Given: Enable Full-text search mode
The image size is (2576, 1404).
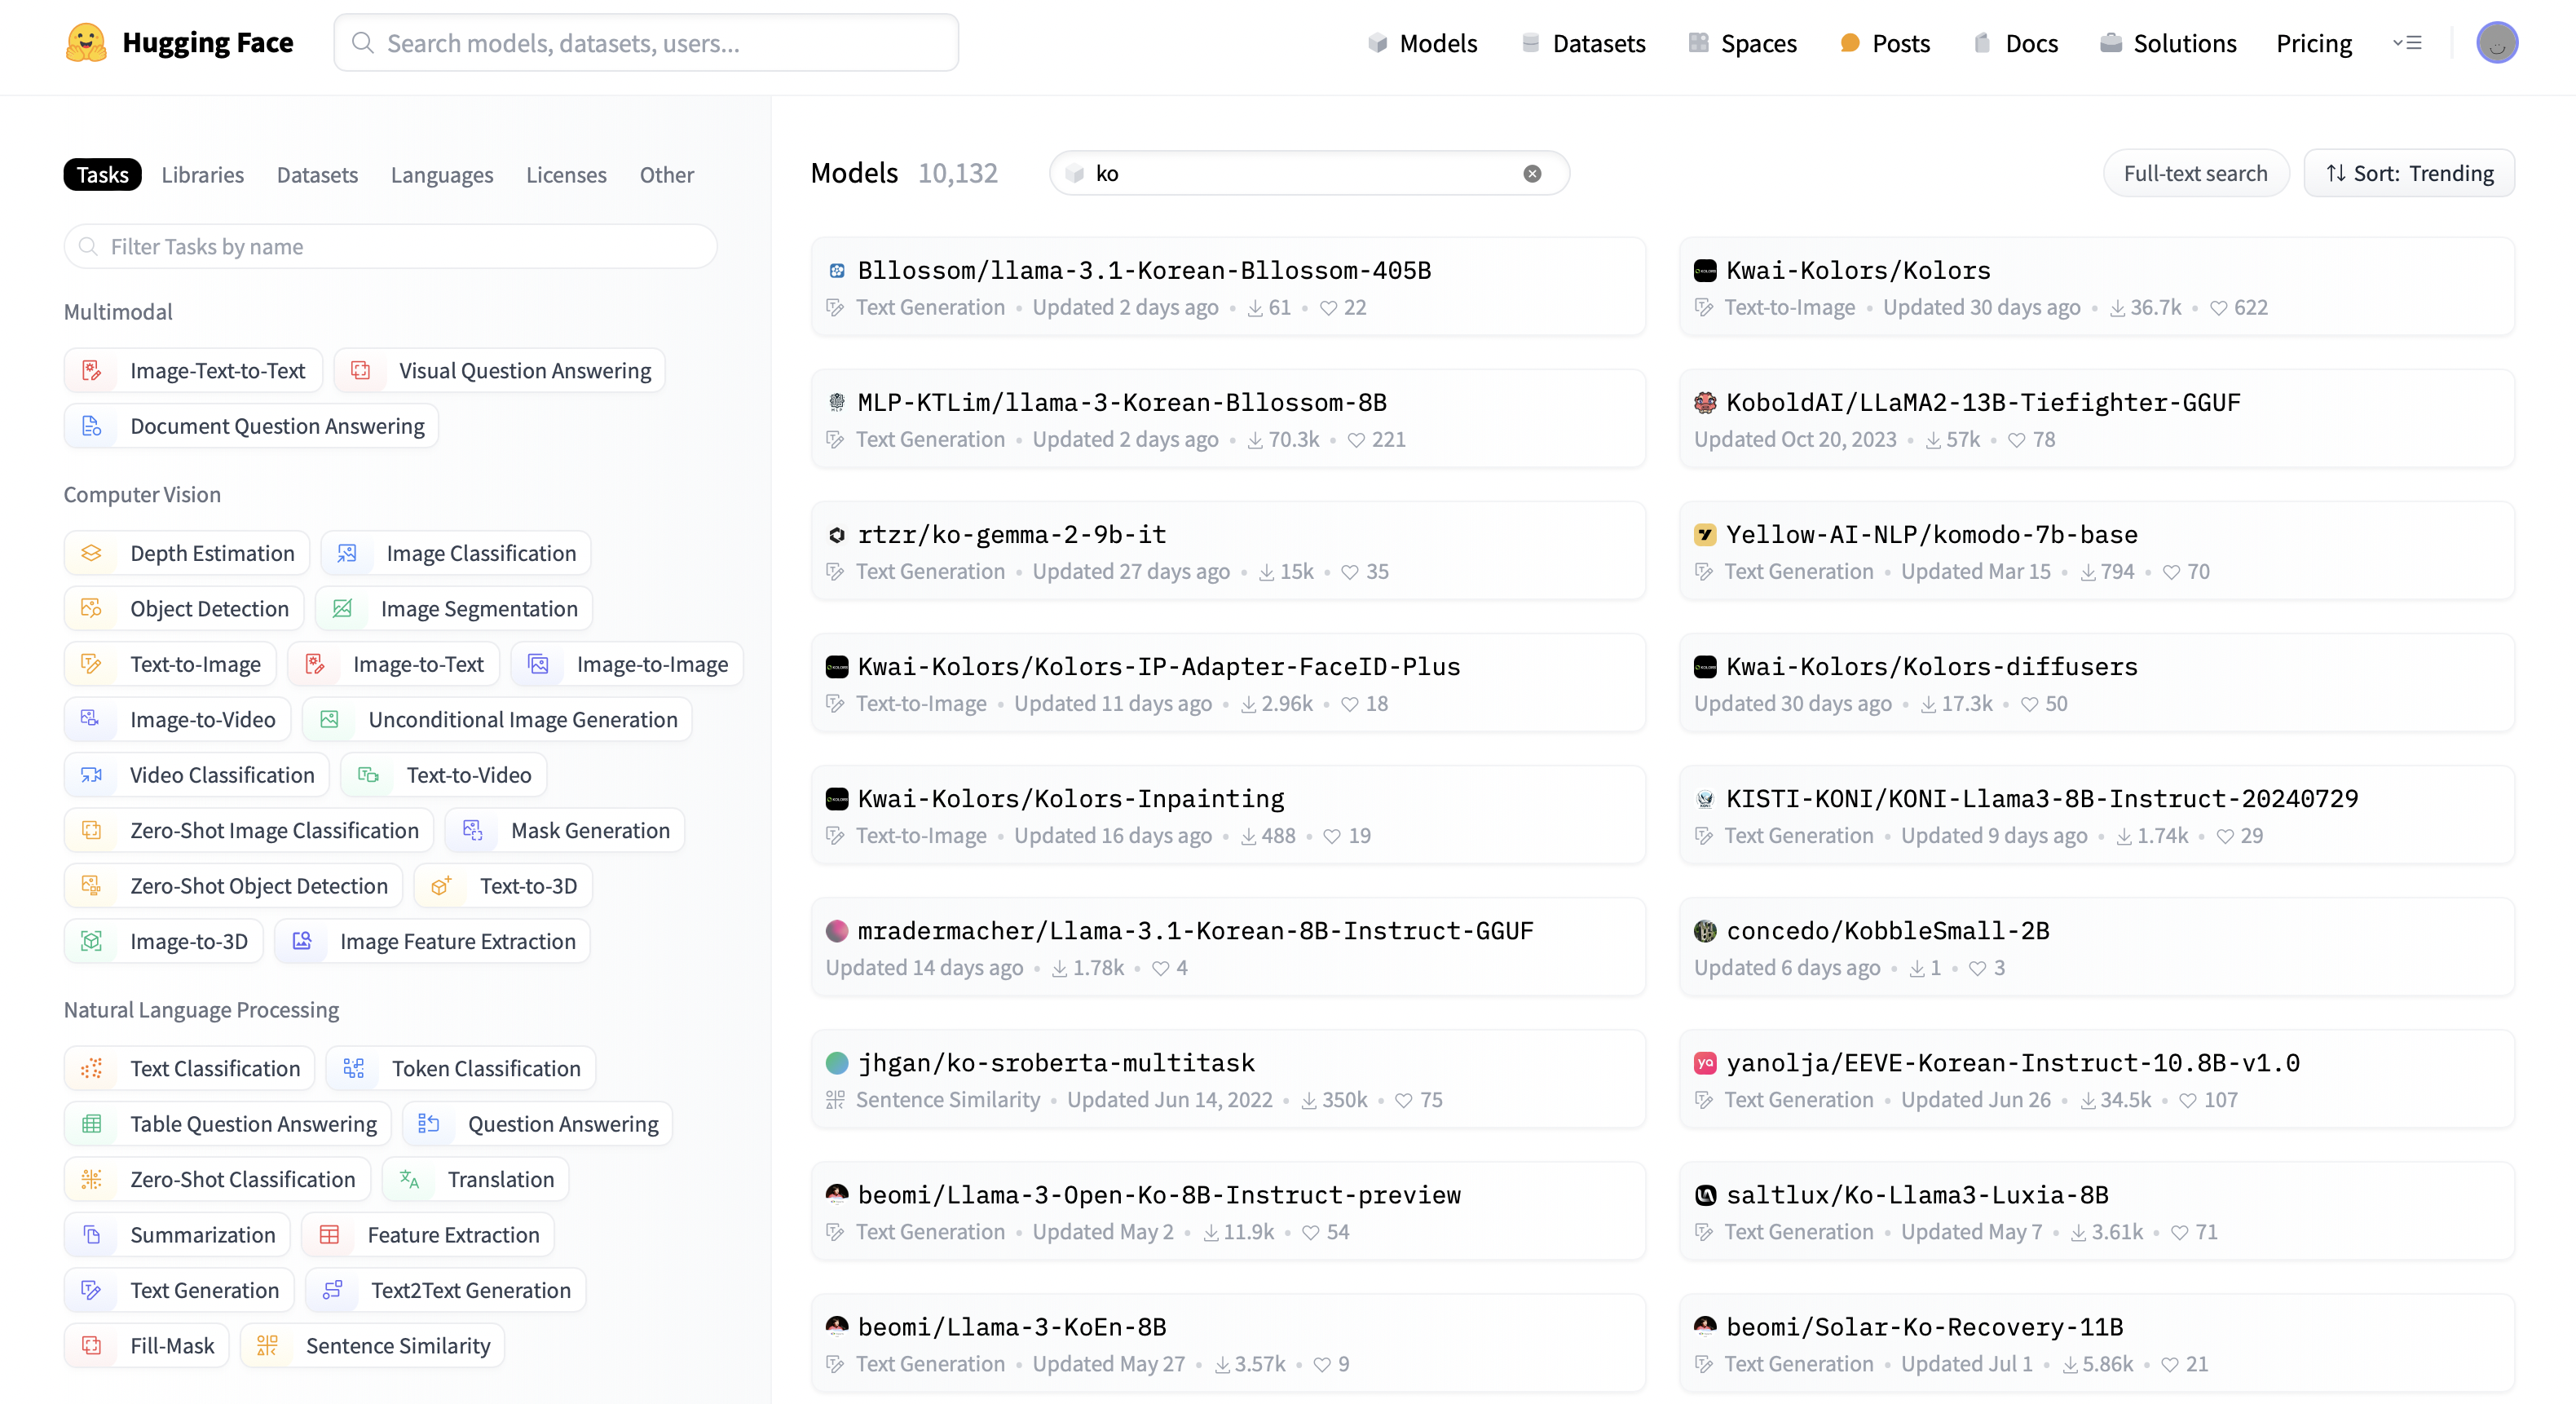Looking at the screenshot, I should [x=2195, y=174].
